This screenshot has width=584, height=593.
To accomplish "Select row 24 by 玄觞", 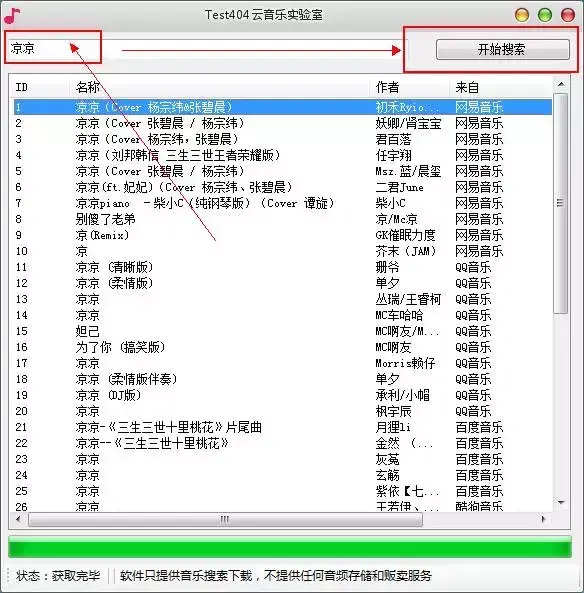I will click(283, 475).
